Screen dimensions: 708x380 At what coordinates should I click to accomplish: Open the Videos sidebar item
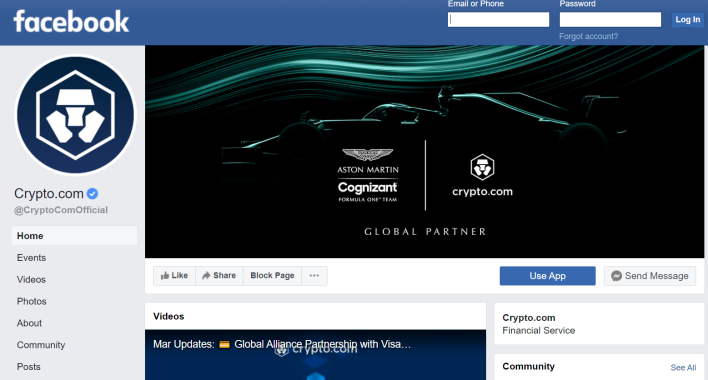[31, 279]
